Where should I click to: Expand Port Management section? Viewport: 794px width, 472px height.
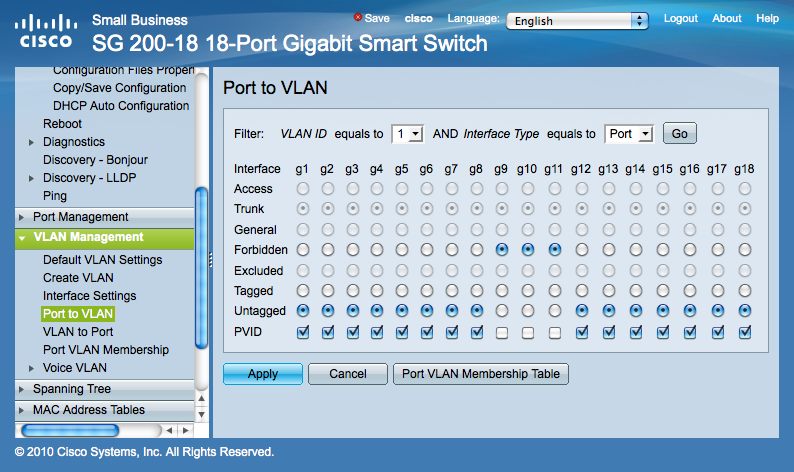(x=21, y=217)
